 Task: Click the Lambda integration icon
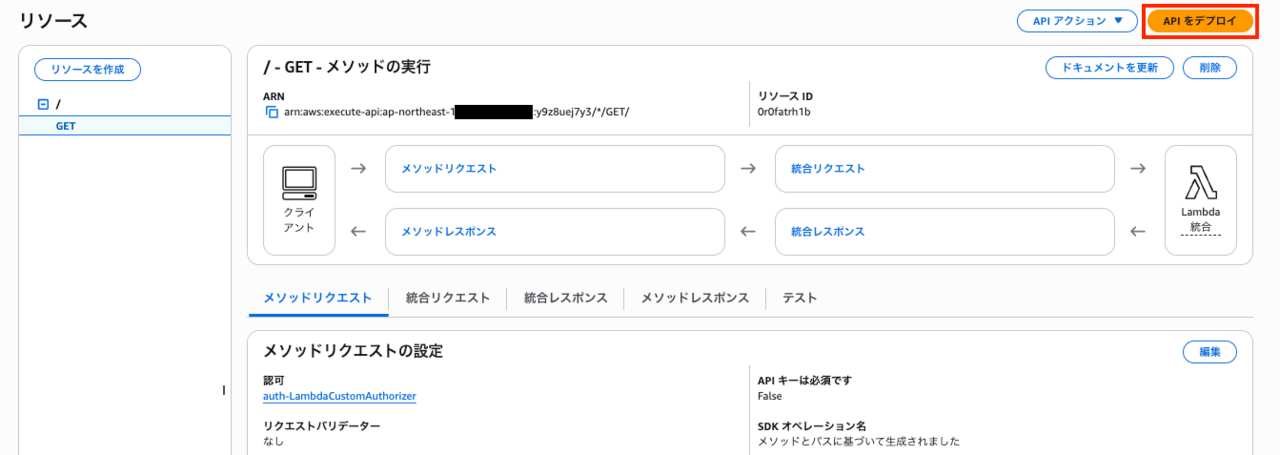pyautogui.click(x=1200, y=183)
